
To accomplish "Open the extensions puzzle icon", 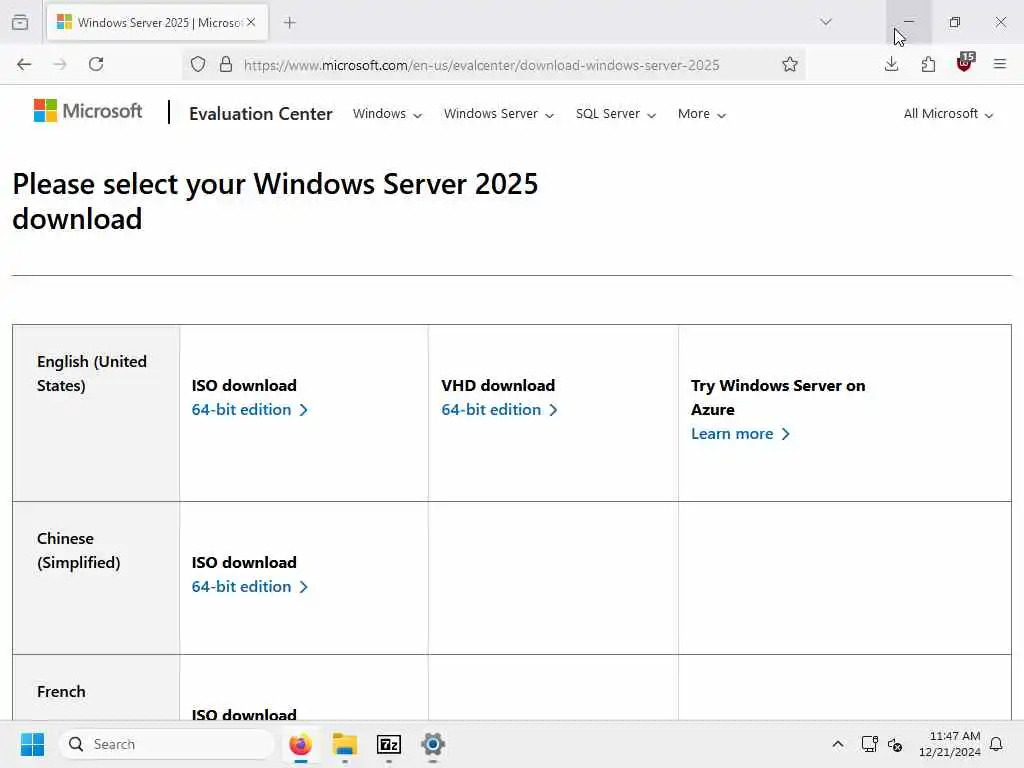I will 928,64.
